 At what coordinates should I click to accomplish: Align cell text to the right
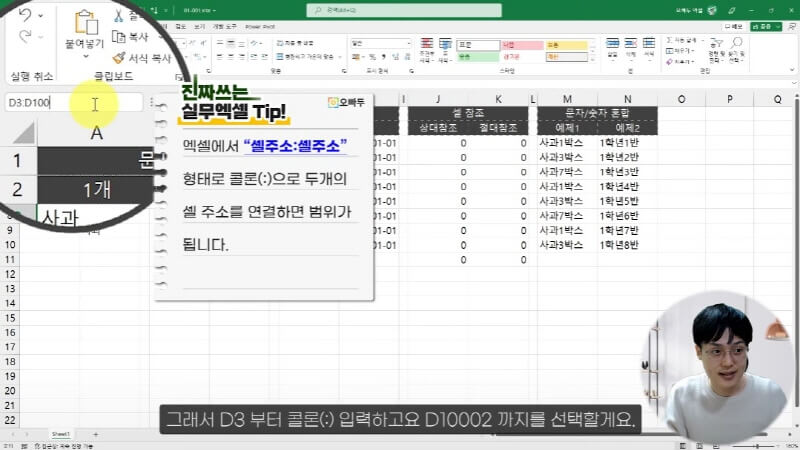(x=242, y=57)
